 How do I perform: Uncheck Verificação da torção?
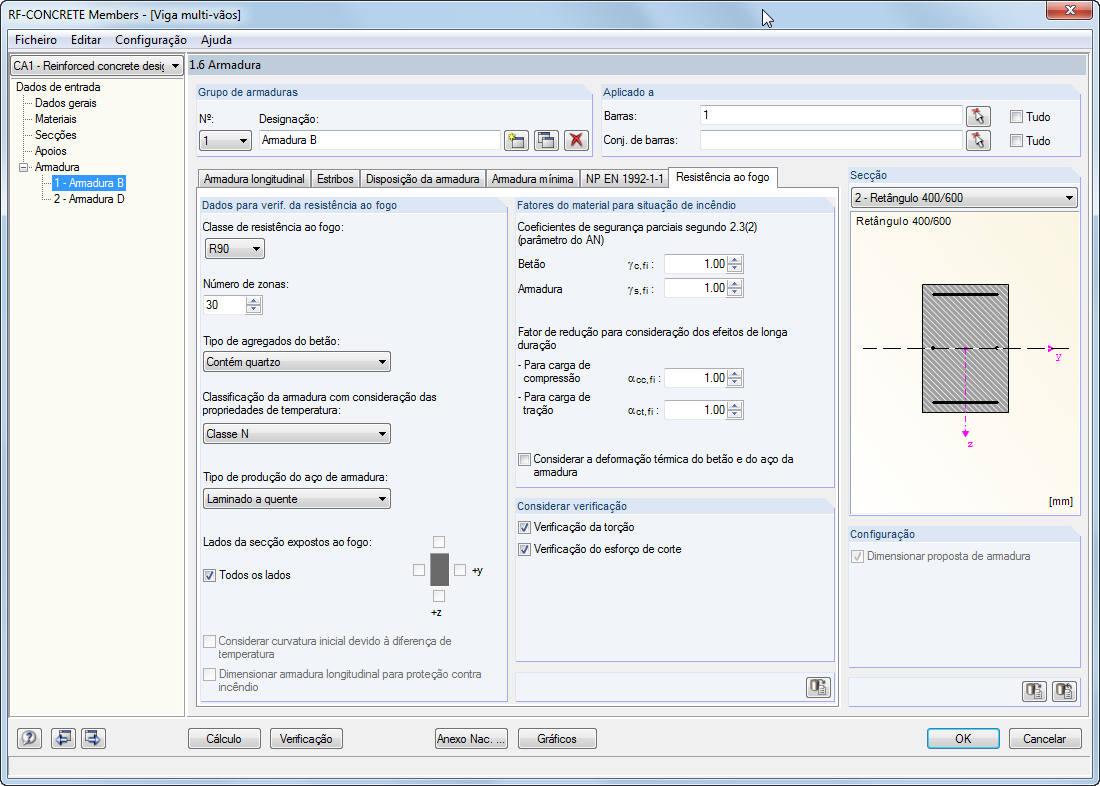pyautogui.click(x=524, y=528)
